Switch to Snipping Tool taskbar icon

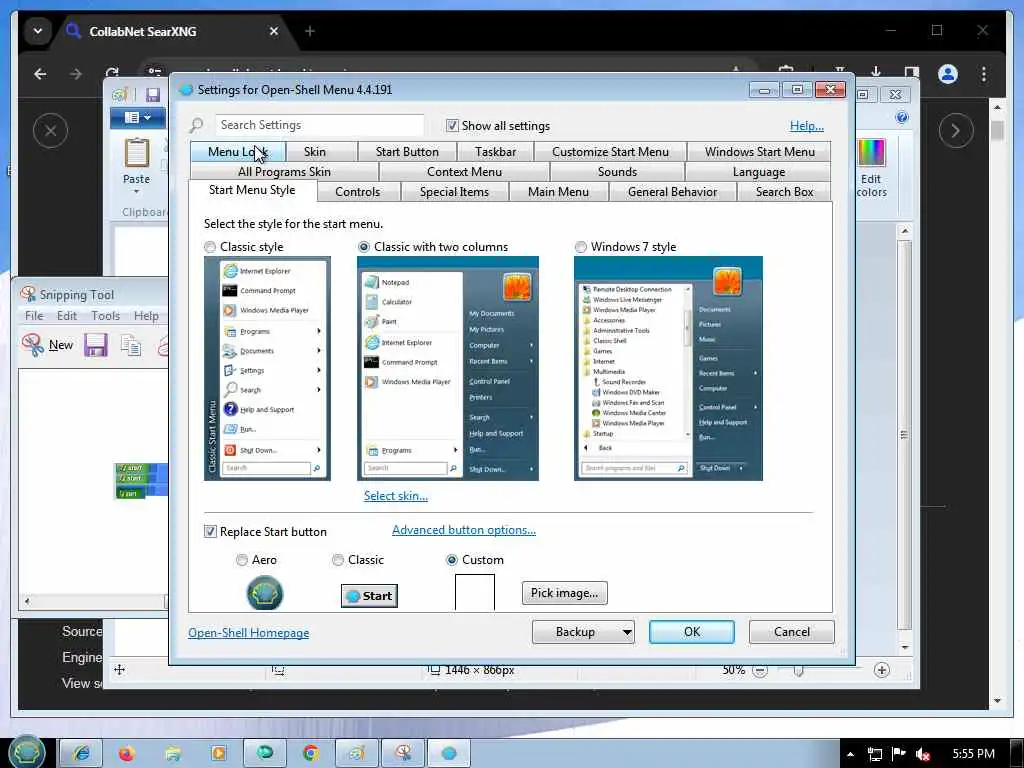pos(403,753)
